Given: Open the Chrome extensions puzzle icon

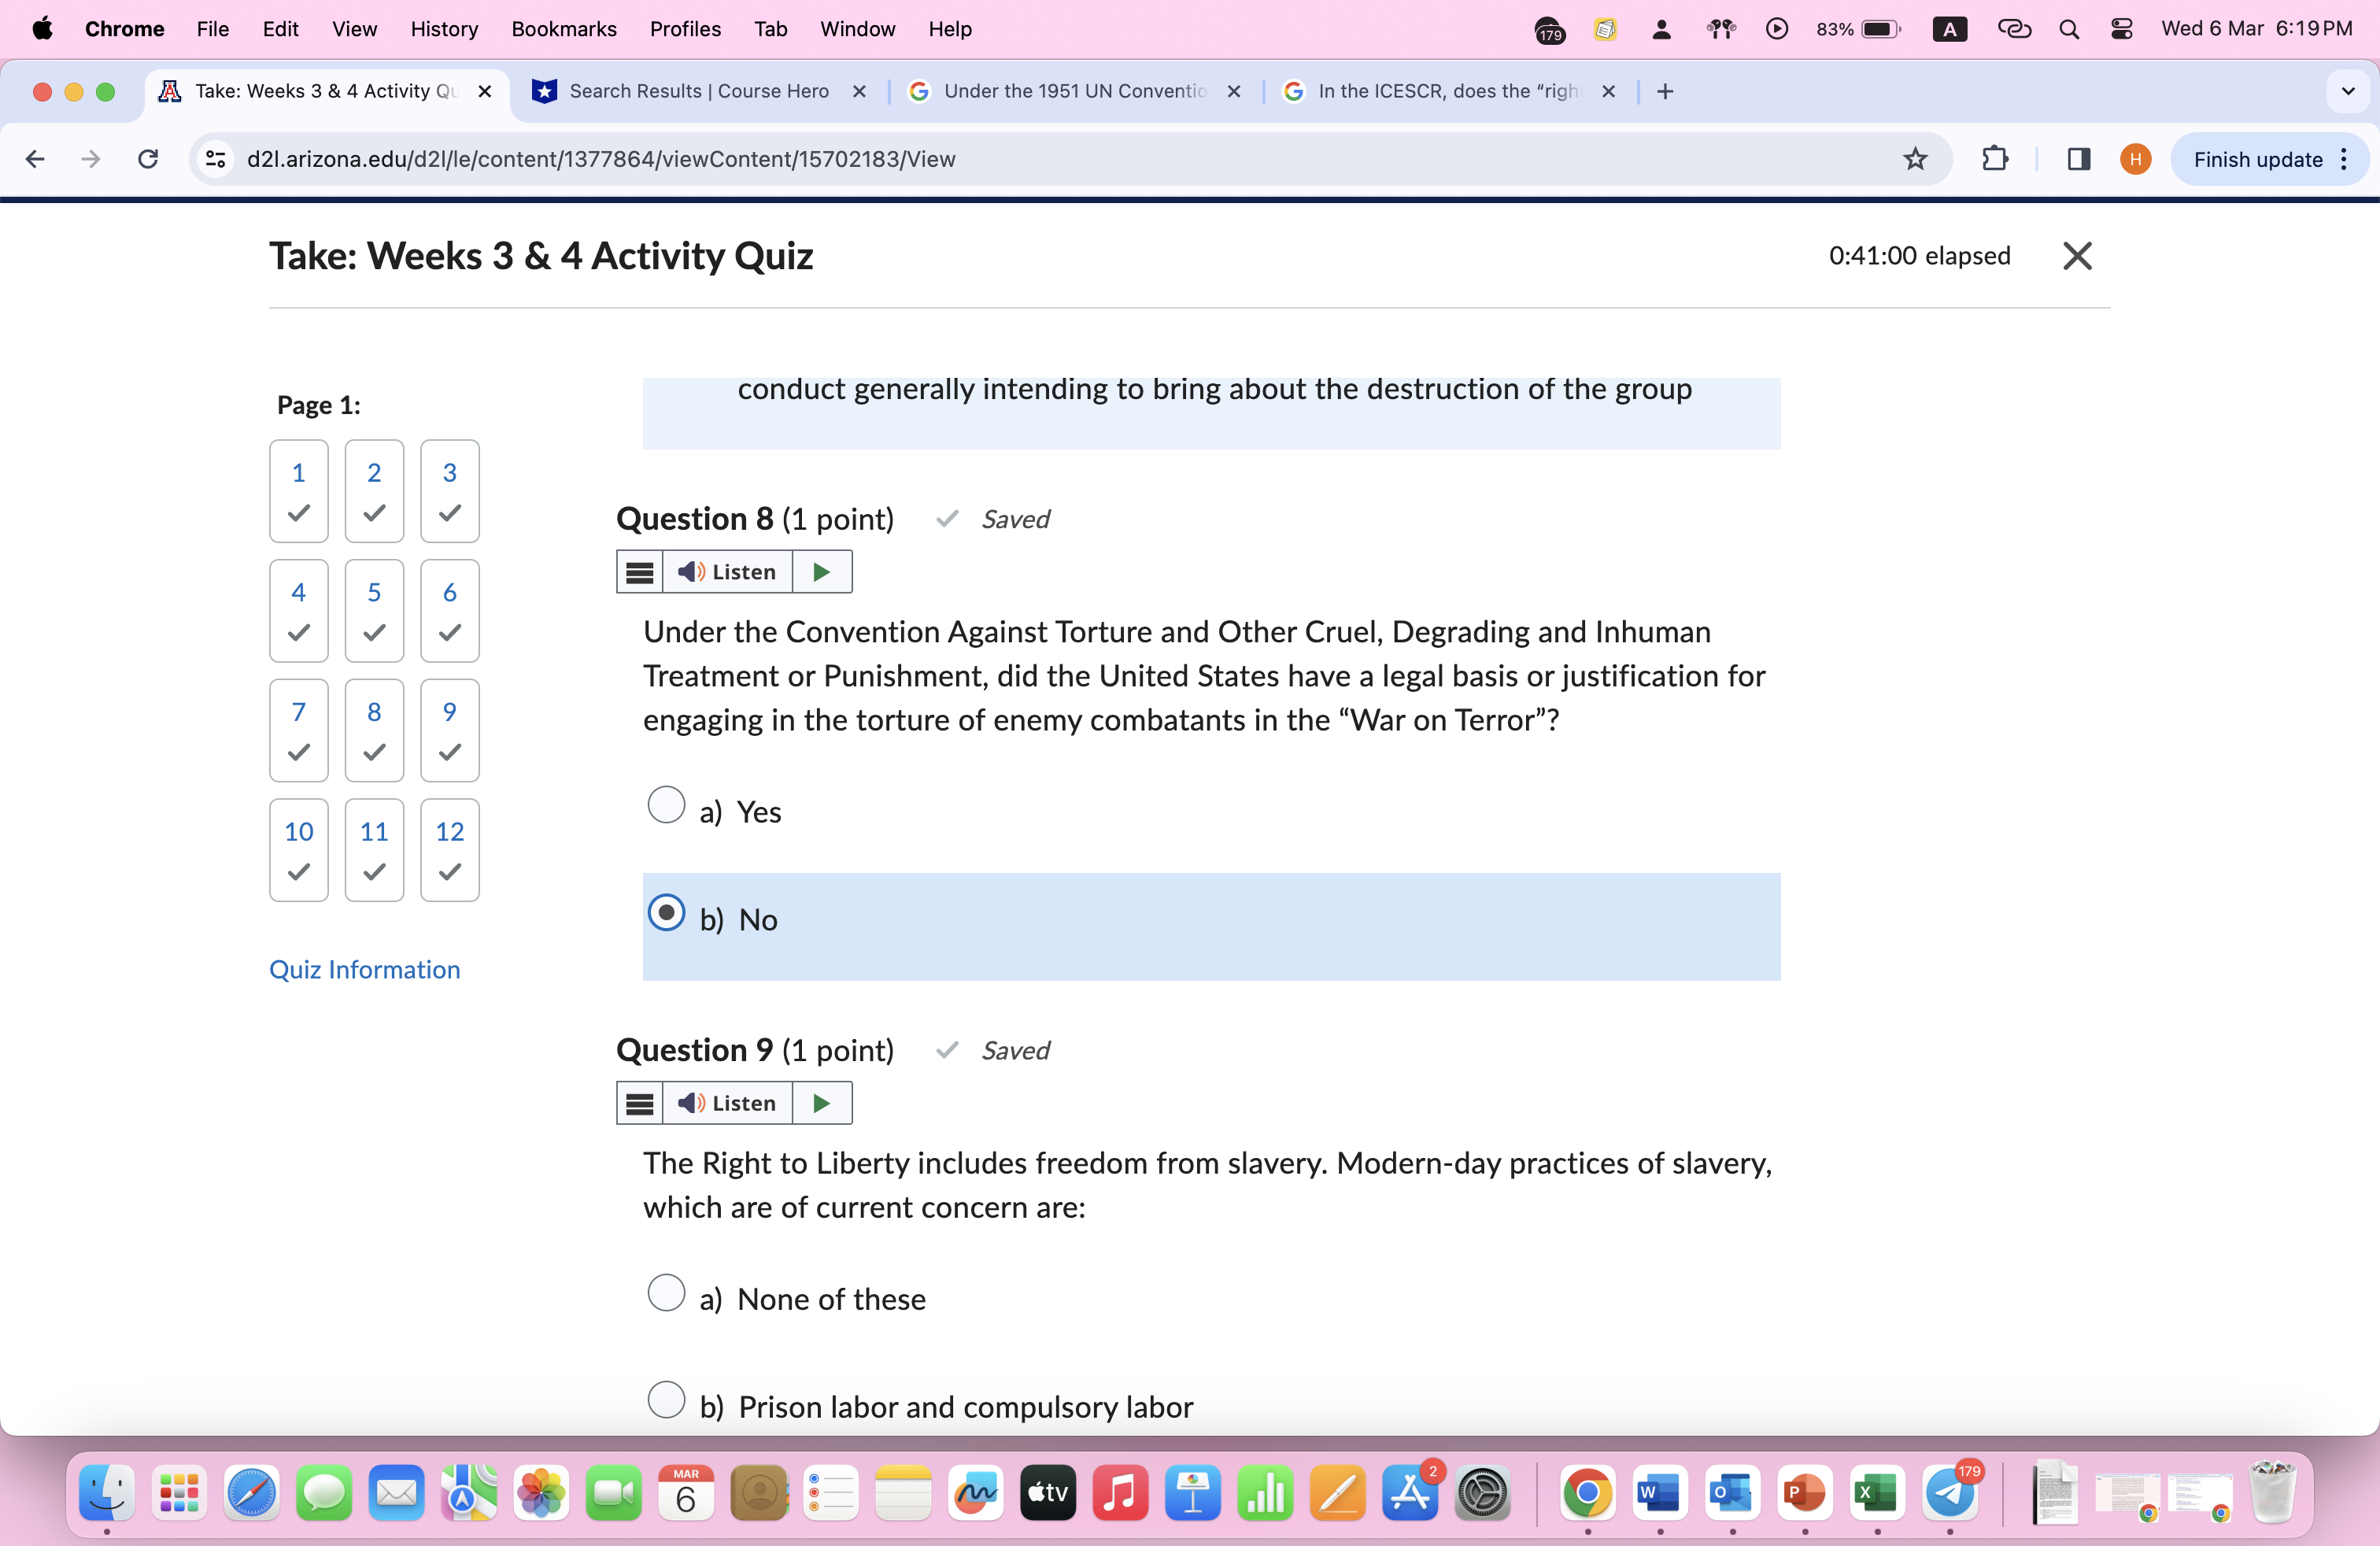Looking at the screenshot, I should point(1994,159).
